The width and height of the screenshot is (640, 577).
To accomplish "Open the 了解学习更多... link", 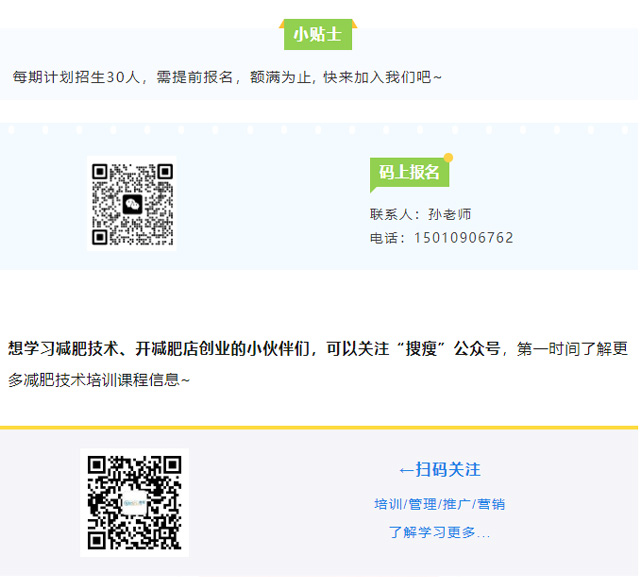I will 439,532.
